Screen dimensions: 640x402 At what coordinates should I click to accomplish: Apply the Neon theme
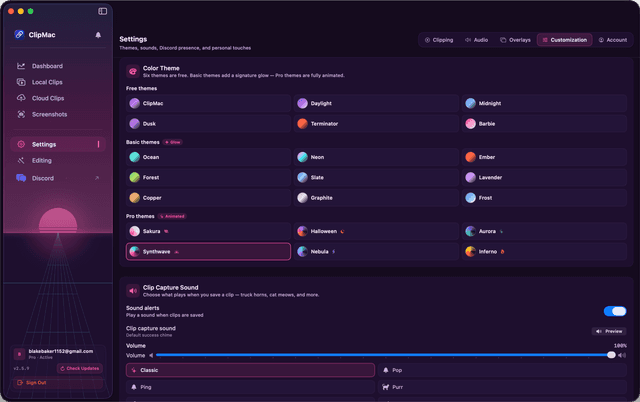point(376,157)
